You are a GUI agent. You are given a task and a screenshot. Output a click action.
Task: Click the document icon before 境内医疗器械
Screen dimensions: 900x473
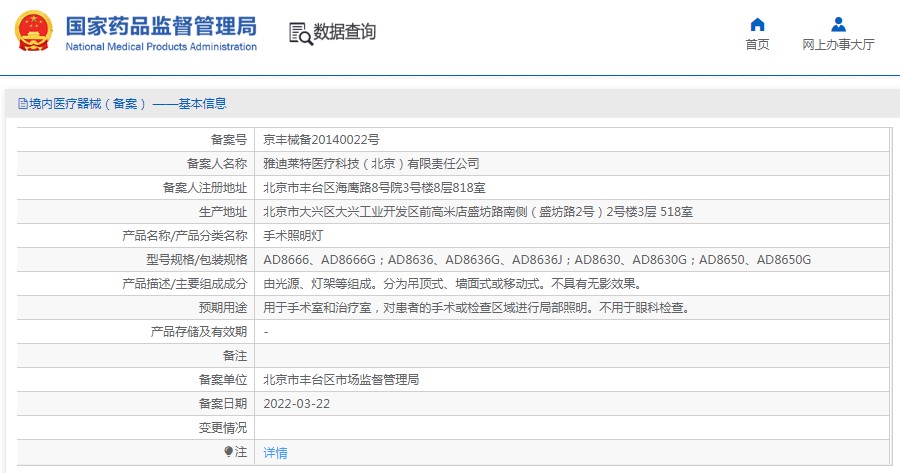coord(23,104)
